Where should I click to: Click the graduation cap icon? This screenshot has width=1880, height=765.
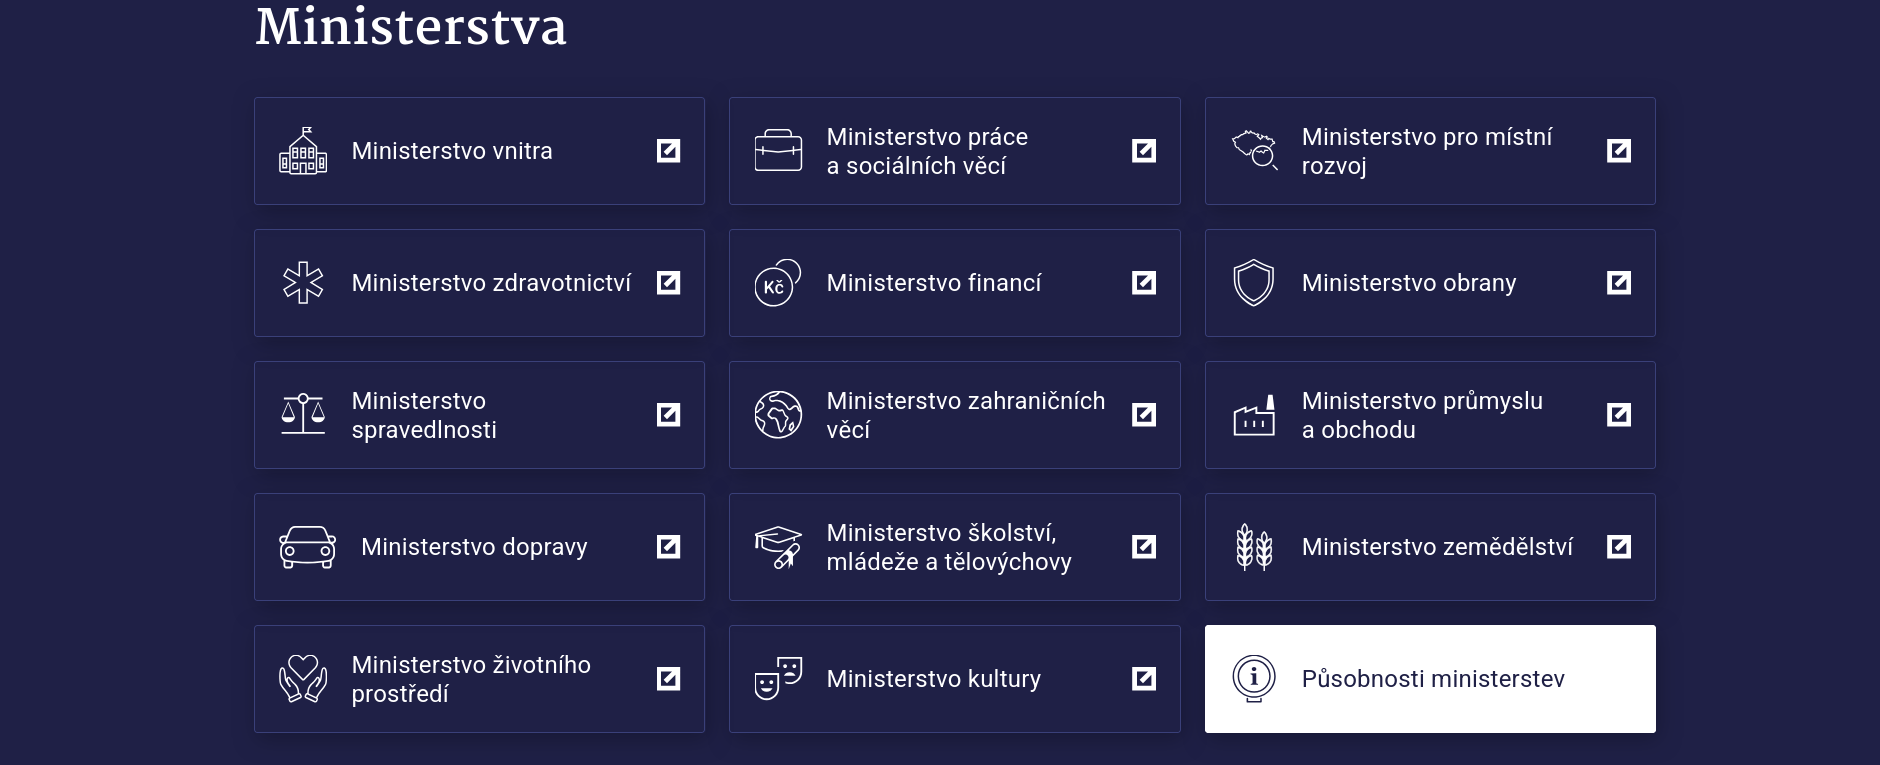778,547
